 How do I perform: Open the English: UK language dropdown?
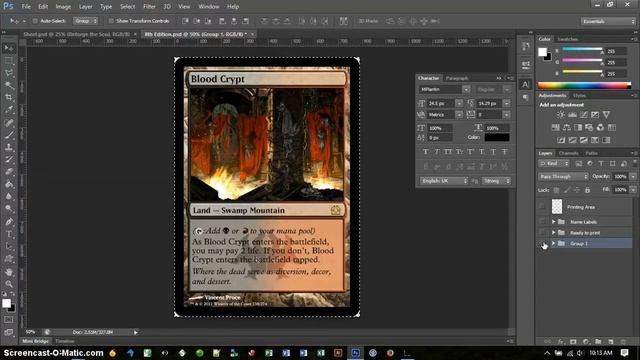(444, 181)
